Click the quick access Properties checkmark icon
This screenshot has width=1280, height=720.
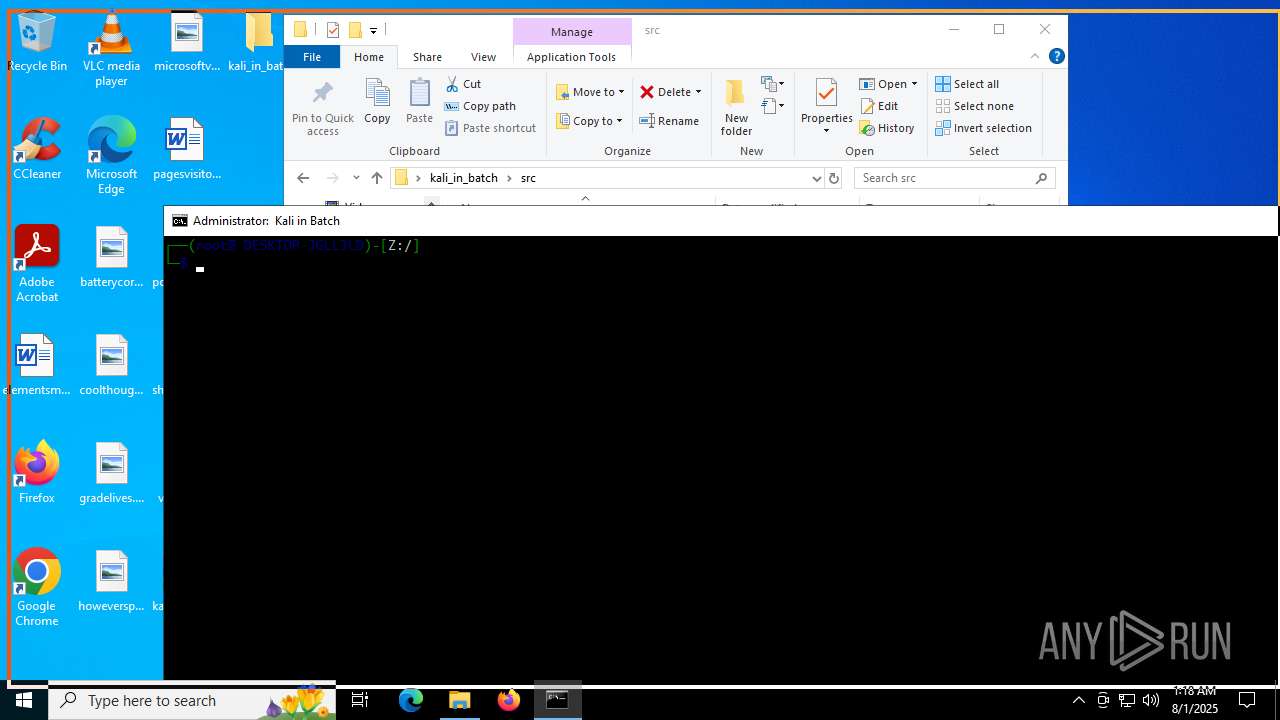(333, 30)
